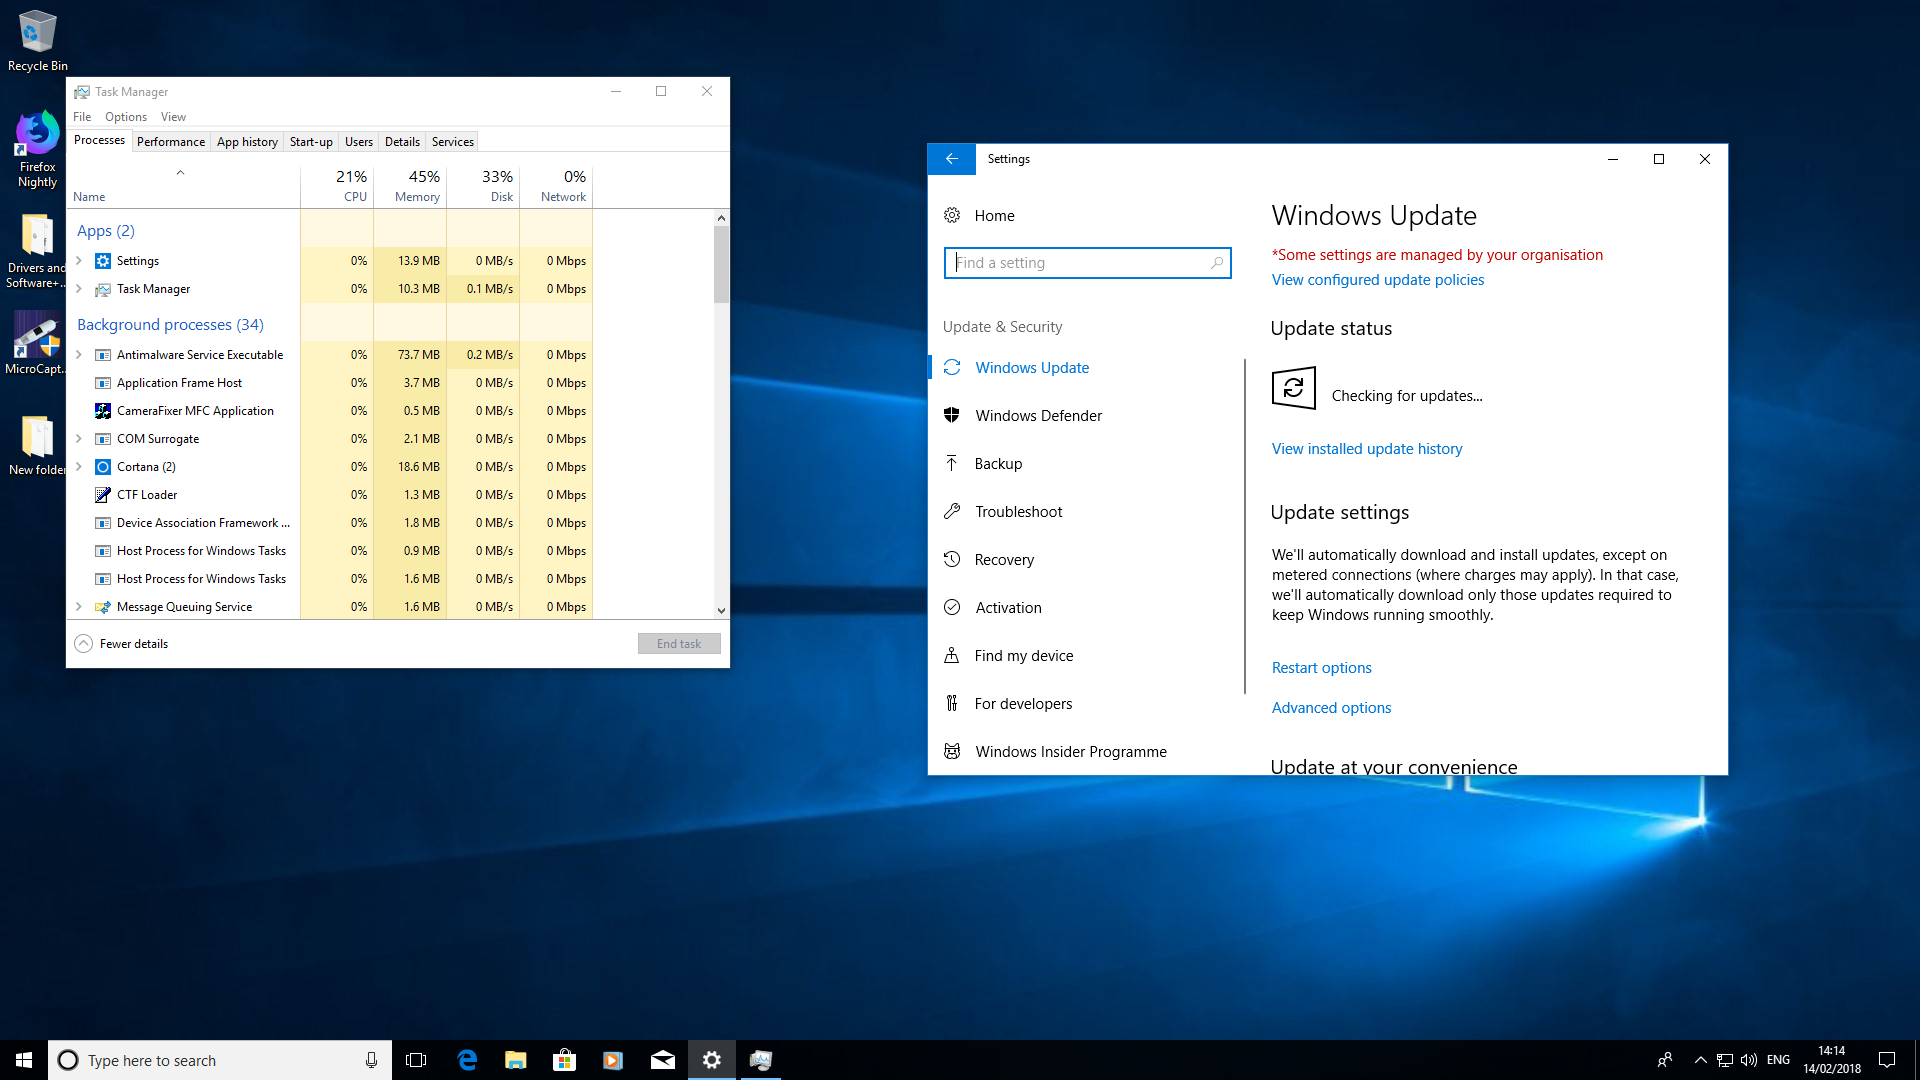Expand the Message Queuing Service row
Viewport: 1920px width, 1080px height.
coord(79,607)
